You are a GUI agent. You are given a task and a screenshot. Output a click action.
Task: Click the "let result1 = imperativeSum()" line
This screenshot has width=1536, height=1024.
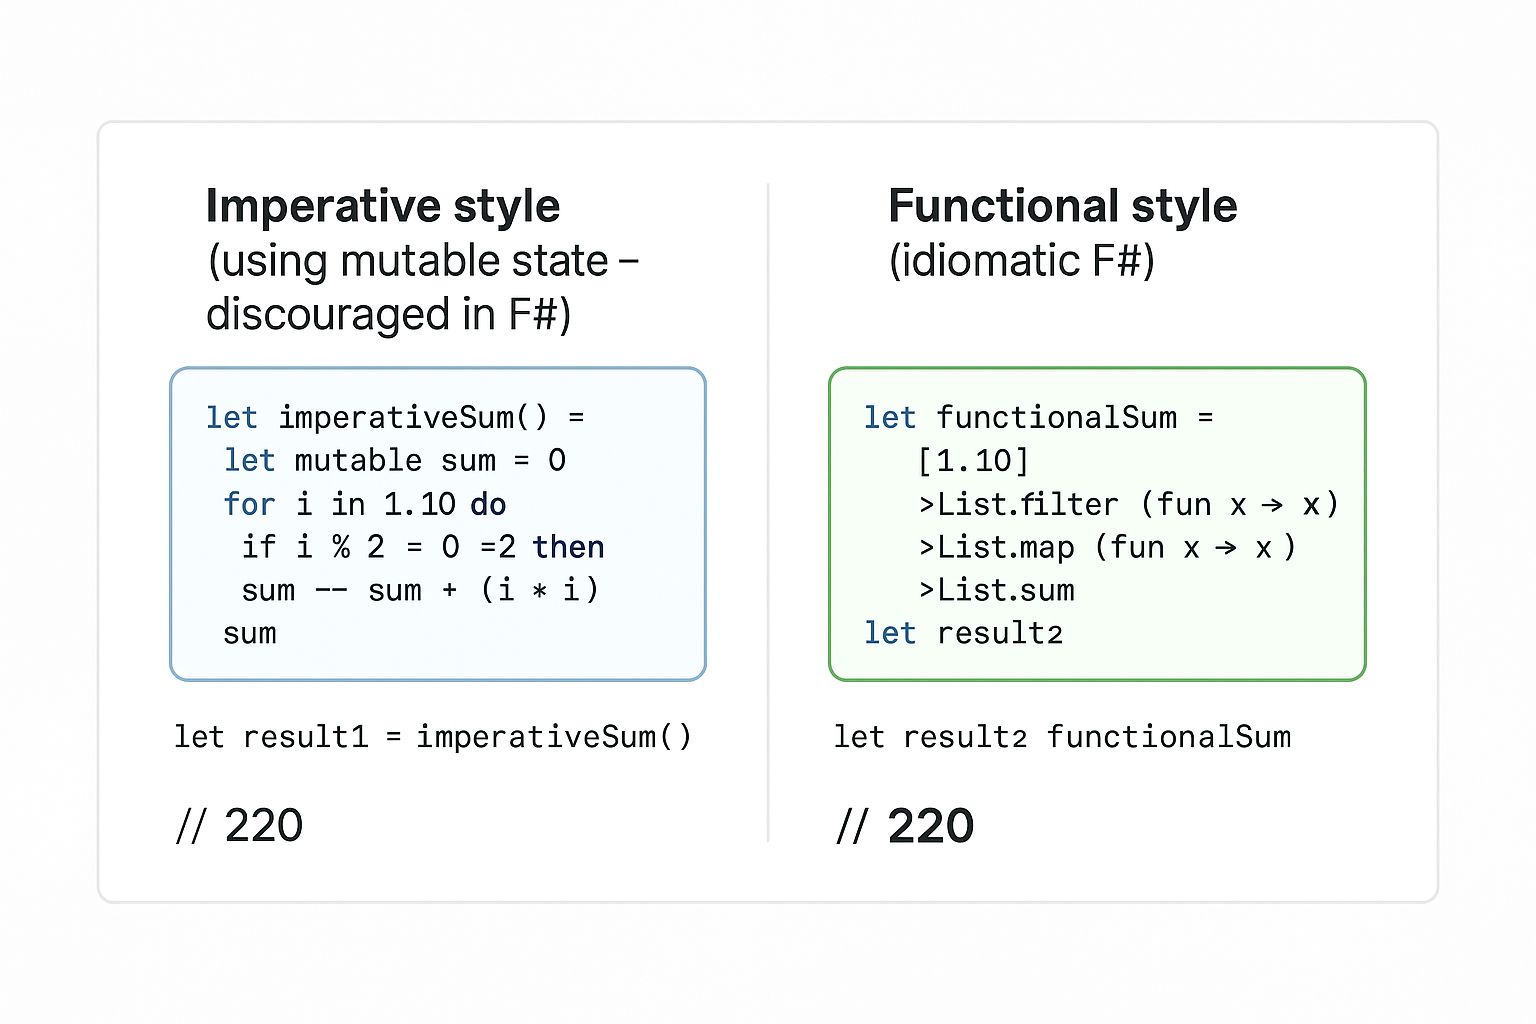(x=432, y=737)
